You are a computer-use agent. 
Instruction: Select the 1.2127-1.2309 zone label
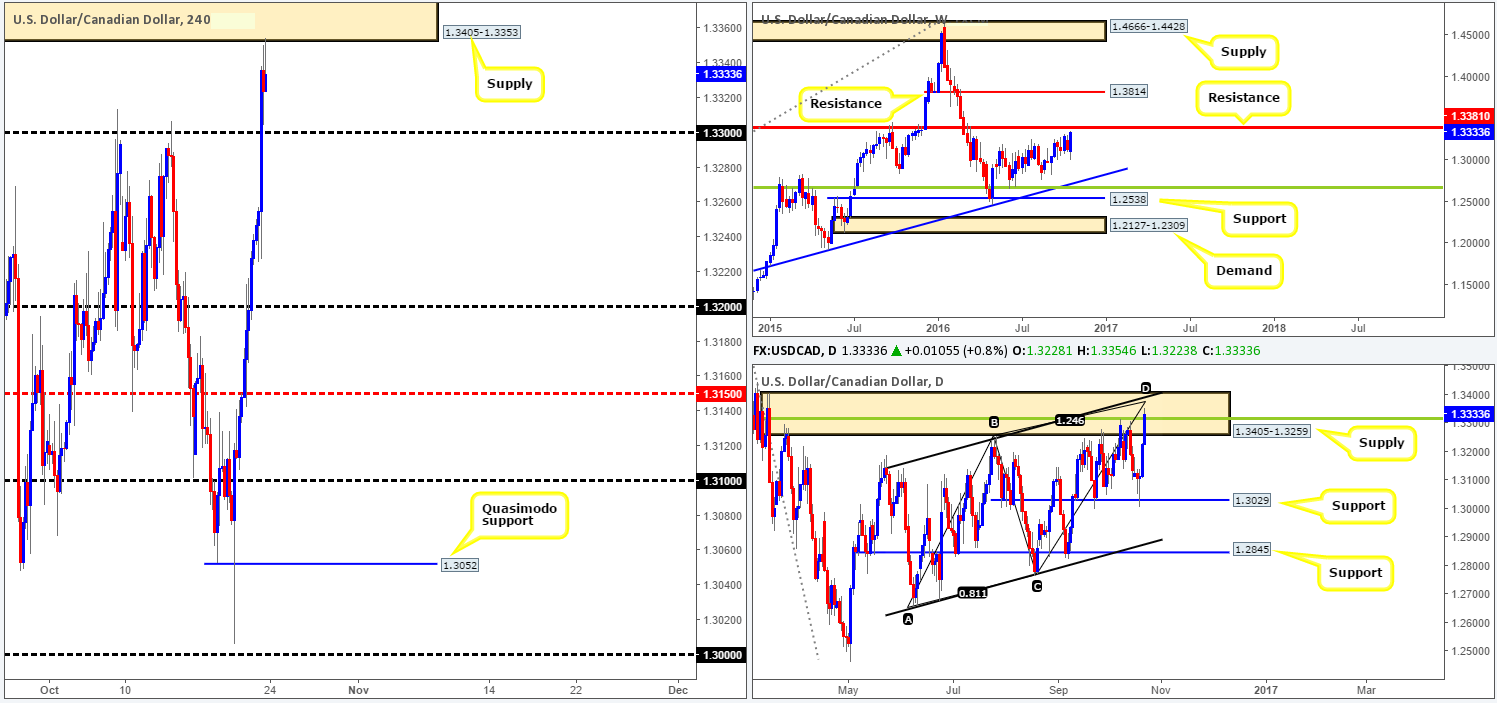point(1148,226)
